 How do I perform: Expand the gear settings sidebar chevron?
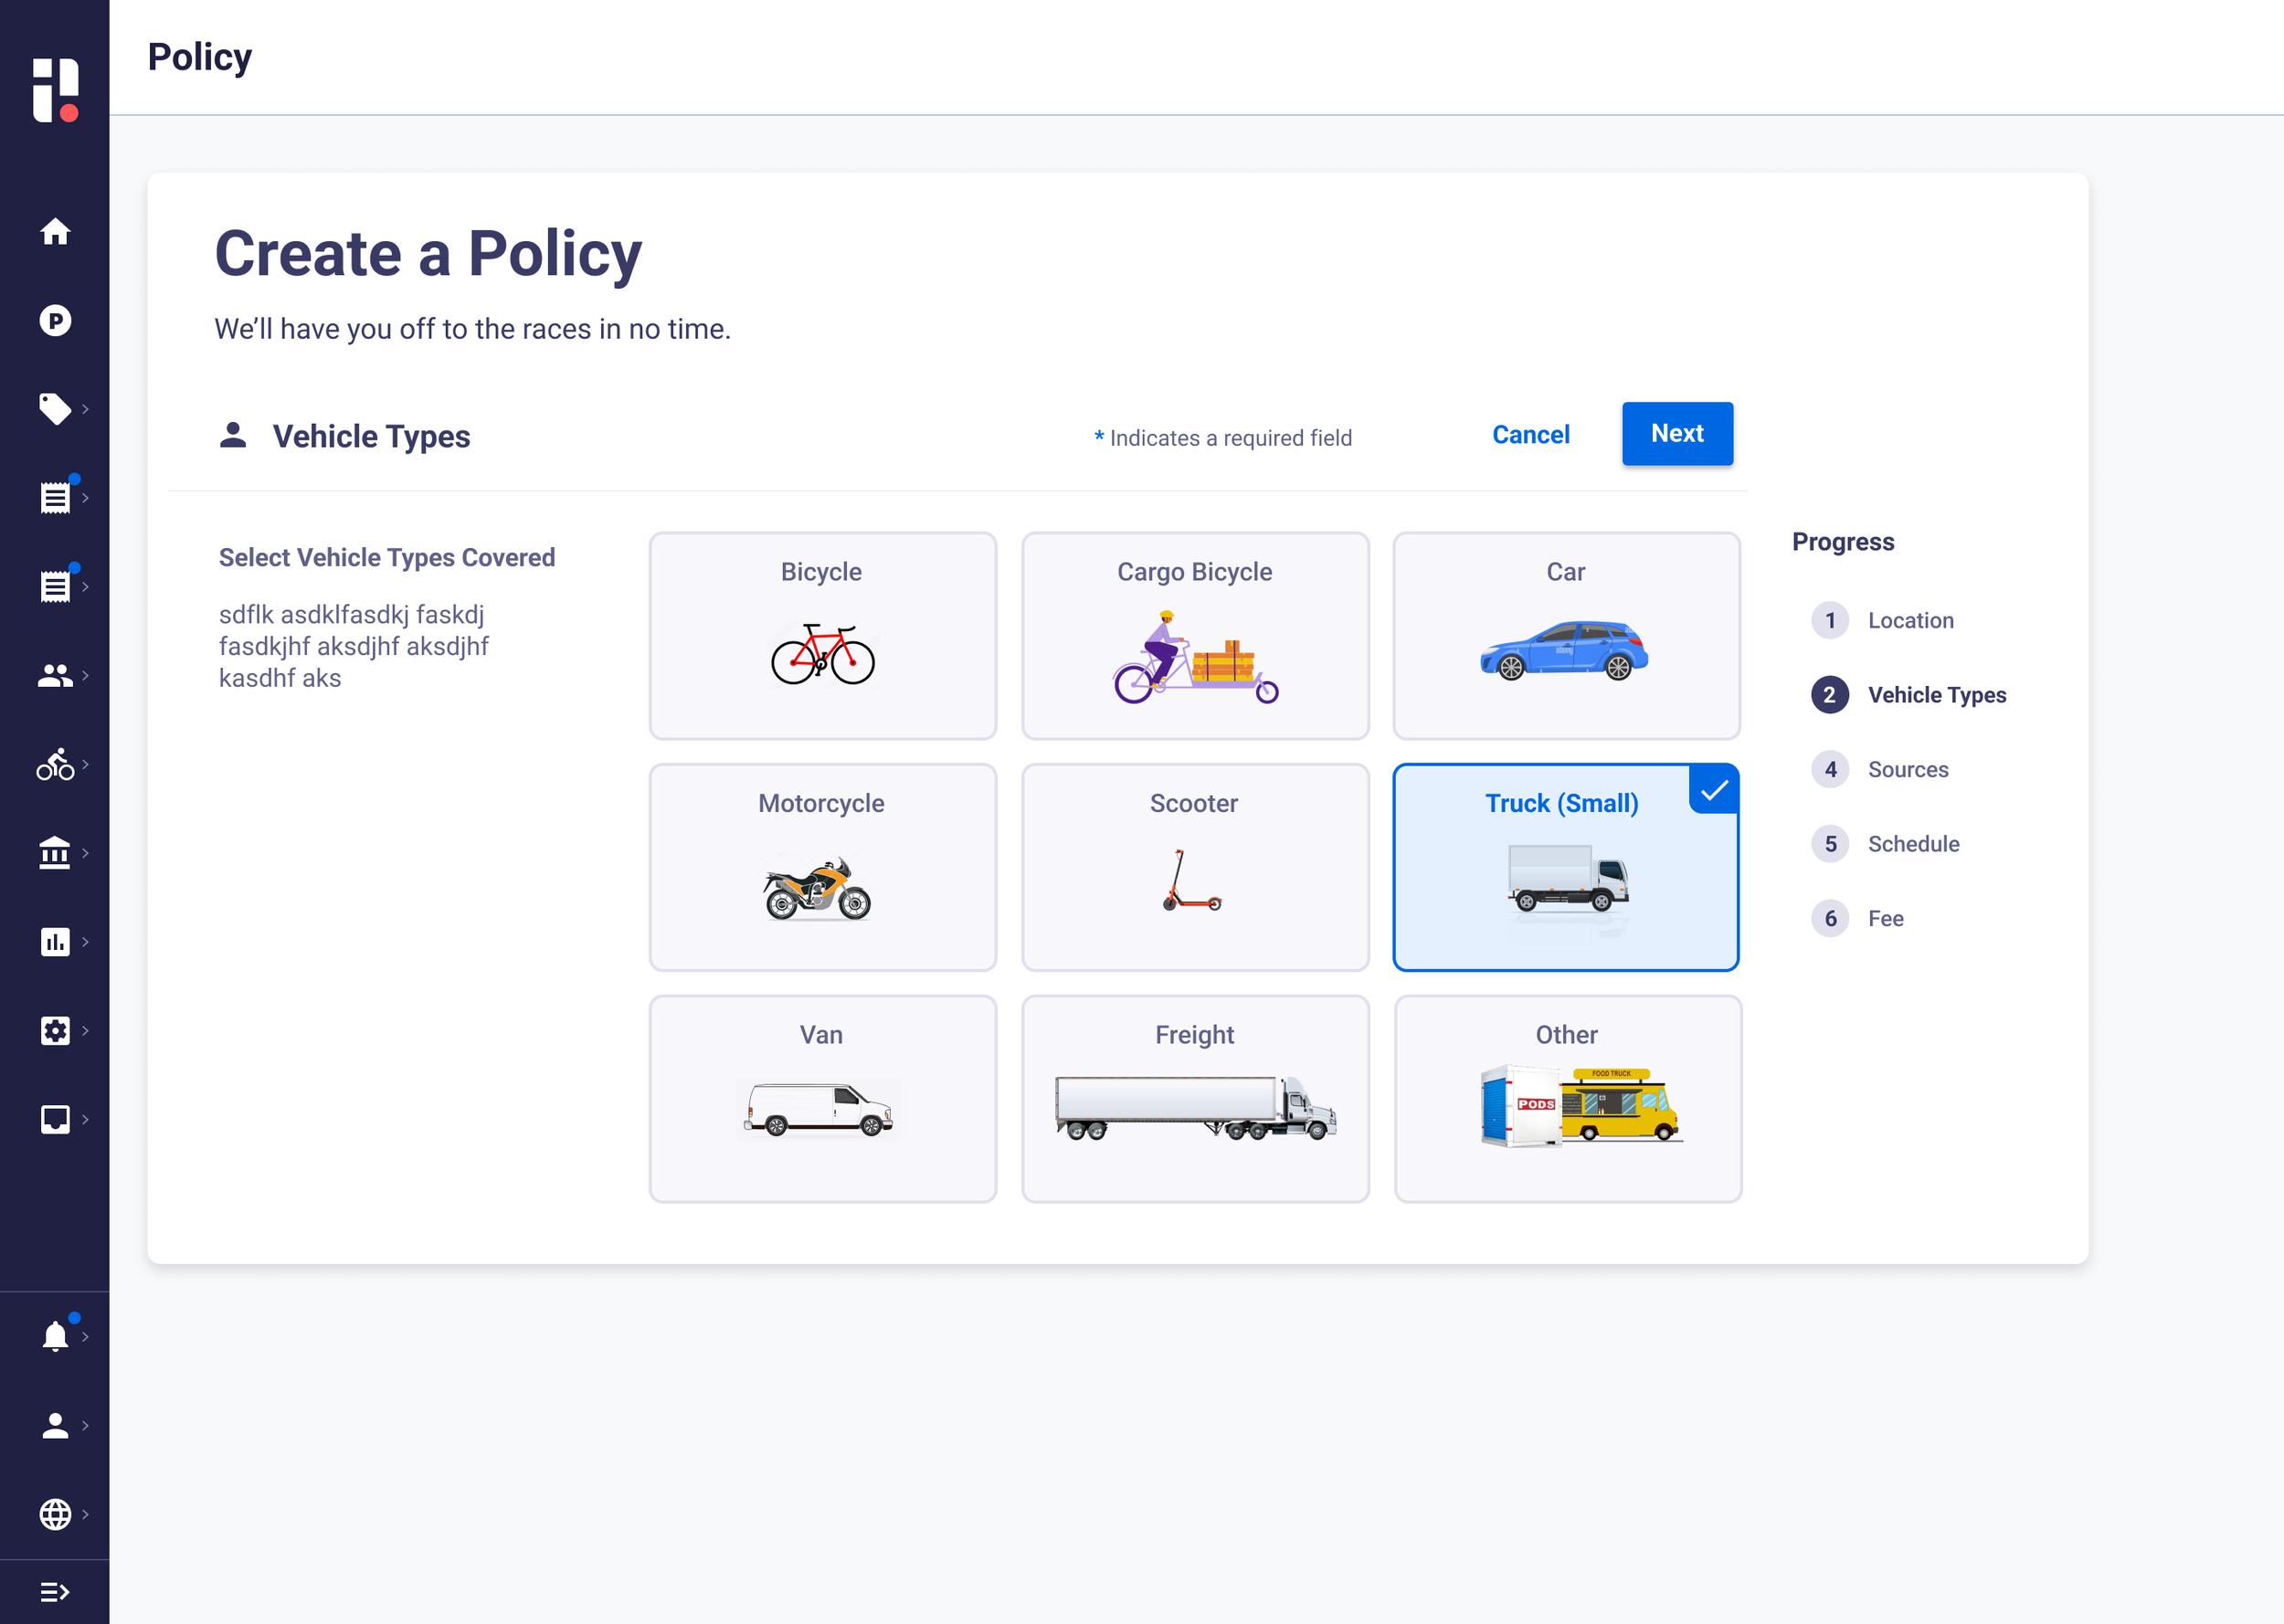(x=86, y=1030)
